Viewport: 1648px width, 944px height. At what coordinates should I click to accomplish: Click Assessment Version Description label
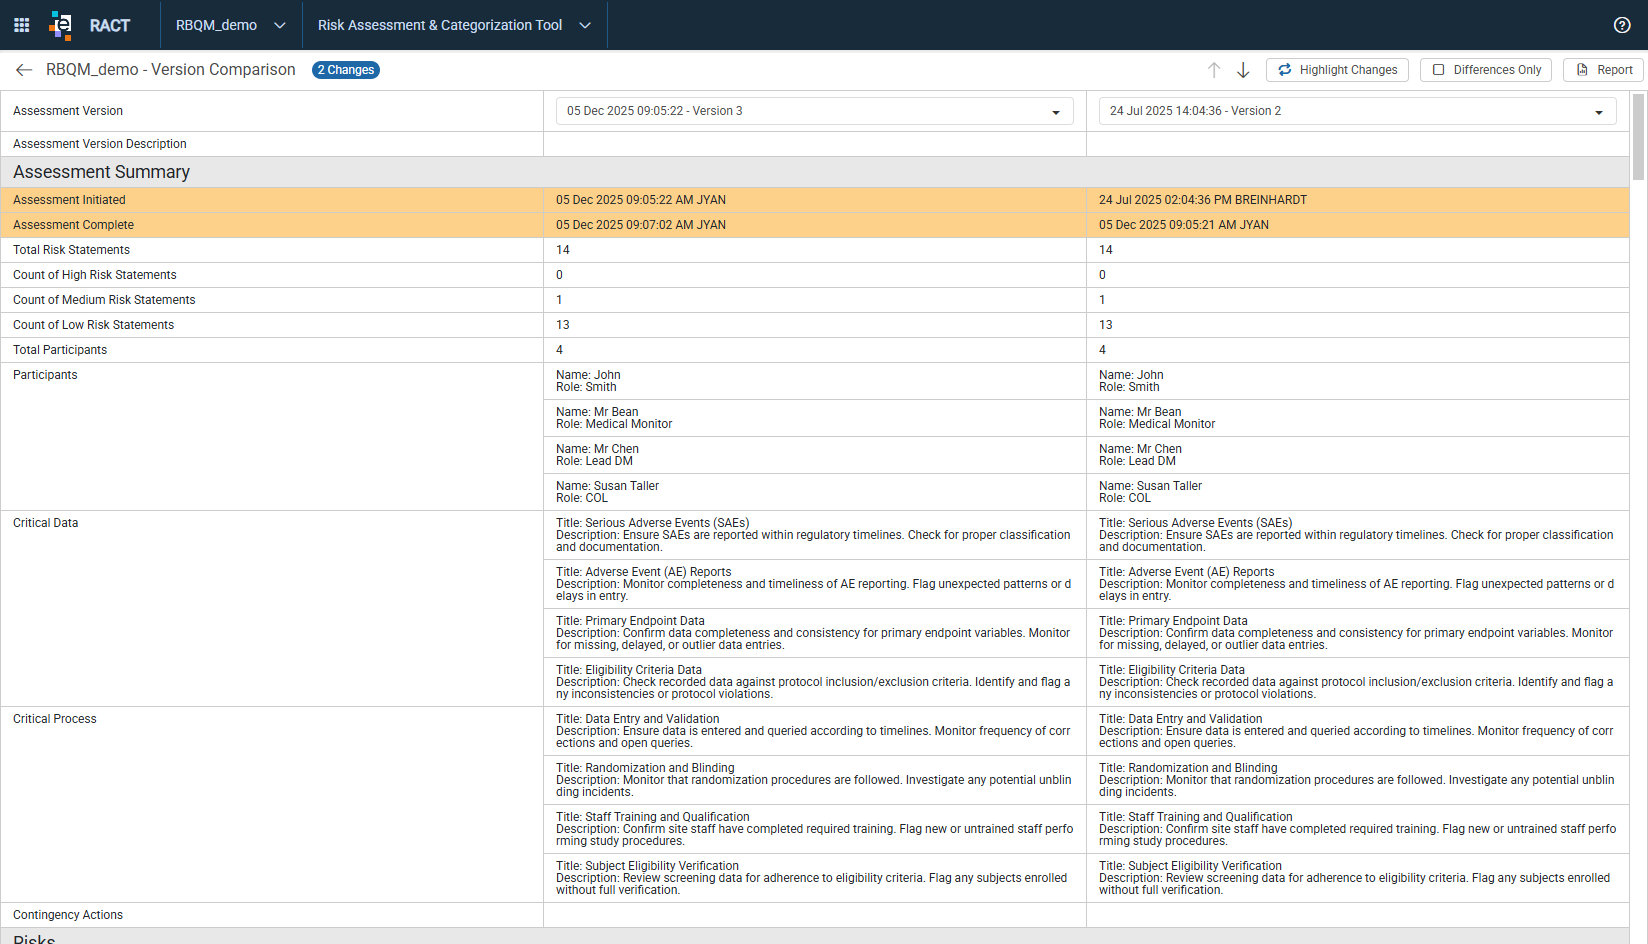[100, 144]
